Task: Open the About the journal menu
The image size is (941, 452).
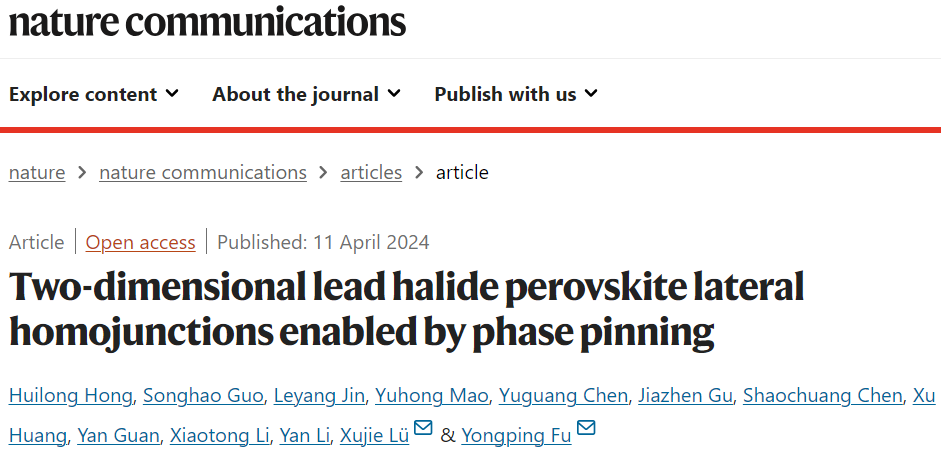Action: pyautogui.click(x=307, y=94)
